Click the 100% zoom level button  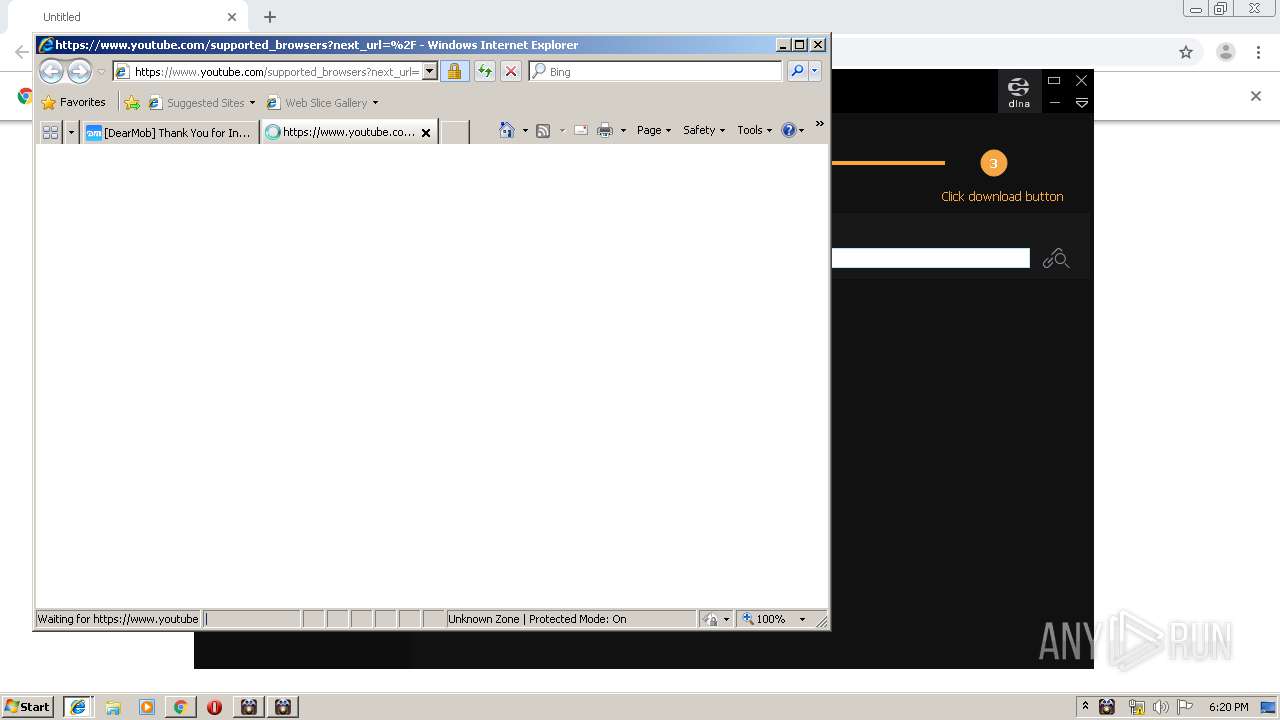coord(765,619)
